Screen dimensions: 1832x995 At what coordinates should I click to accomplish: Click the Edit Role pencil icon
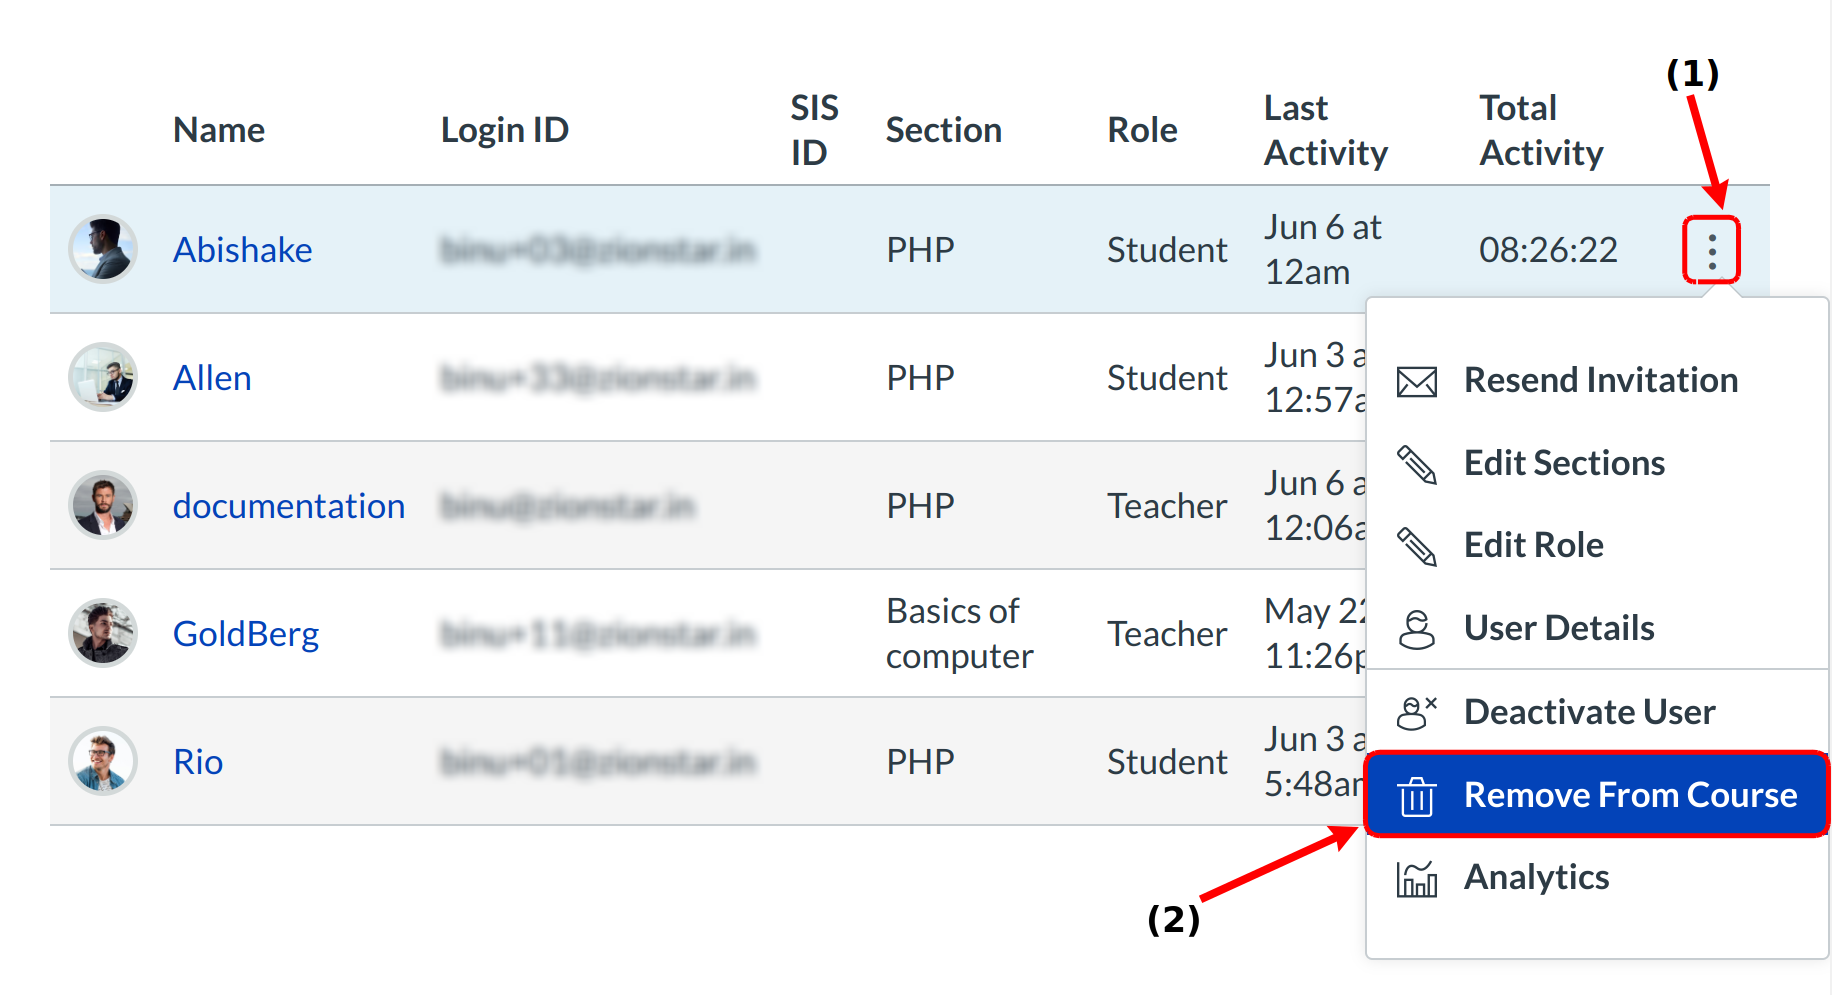(x=1416, y=546)
